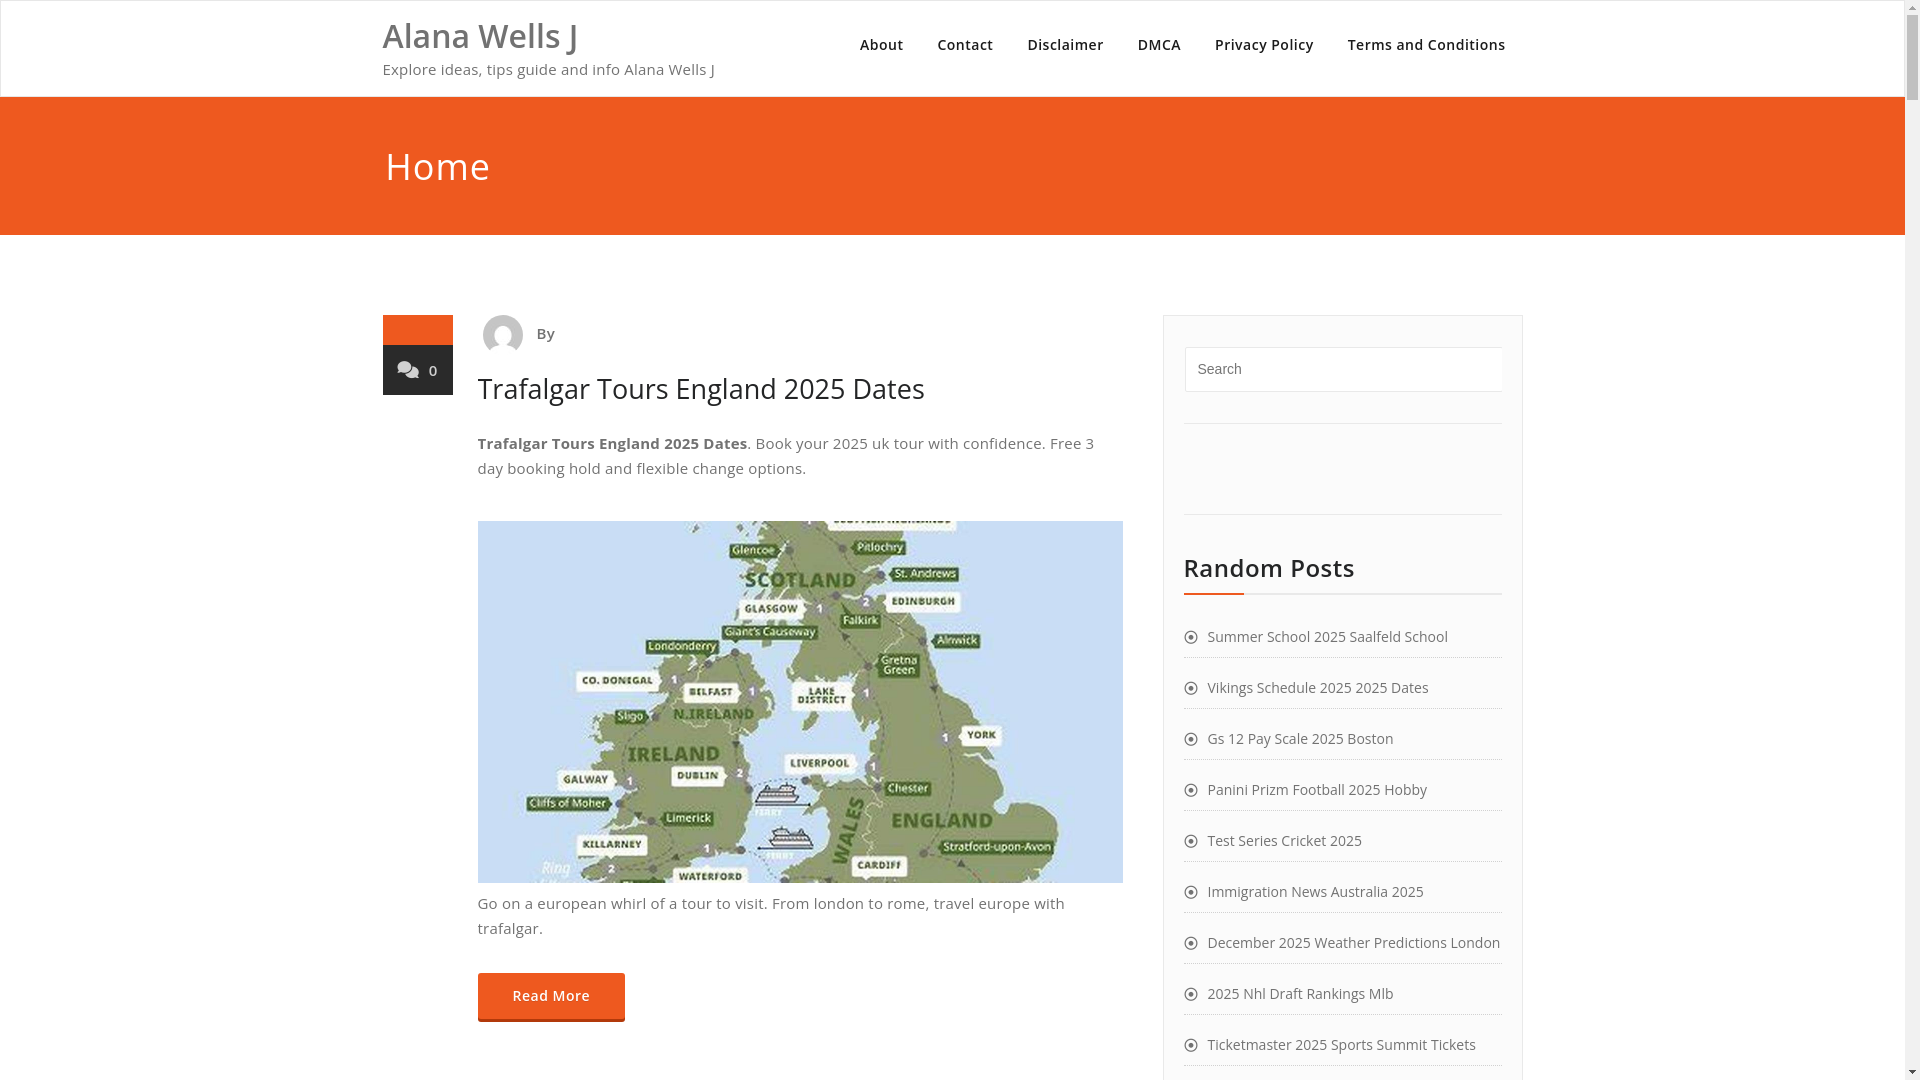Click the site tagline 'Explore ideas, tips guide and info Alana Wells J'

point(548,69)
